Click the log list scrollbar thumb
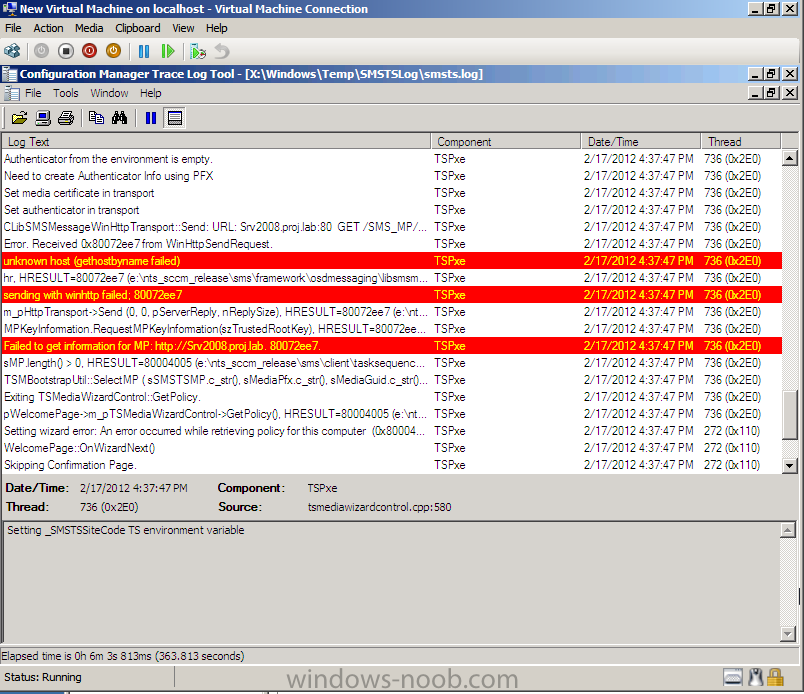804x694 pixels. 790,415
